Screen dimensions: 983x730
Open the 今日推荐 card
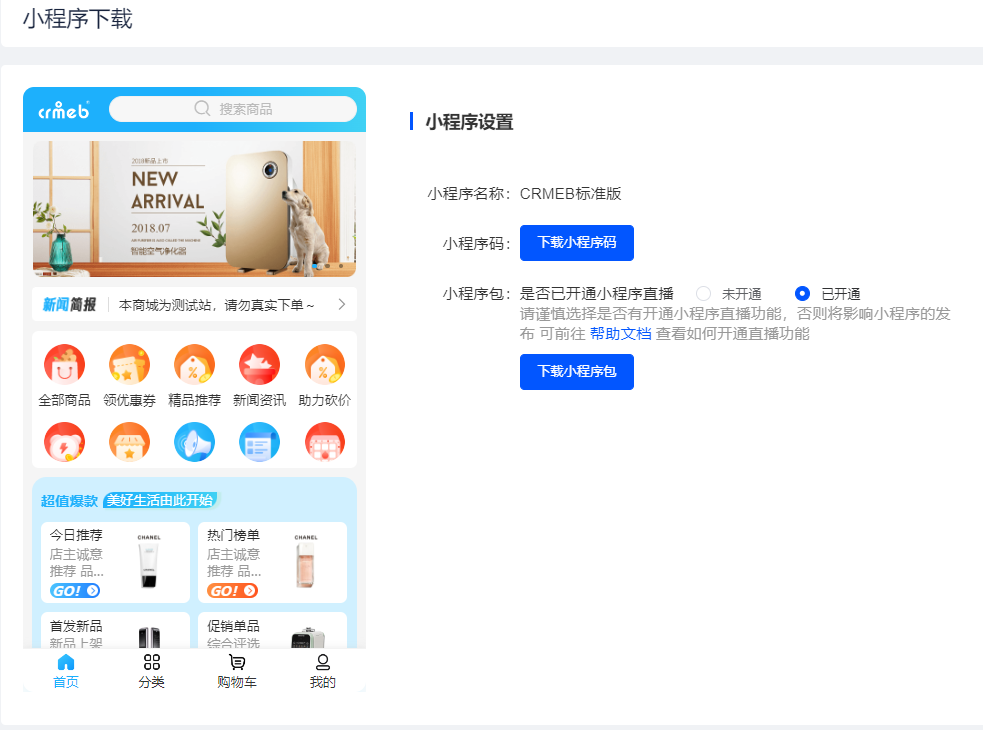click(x=115, y=563)
